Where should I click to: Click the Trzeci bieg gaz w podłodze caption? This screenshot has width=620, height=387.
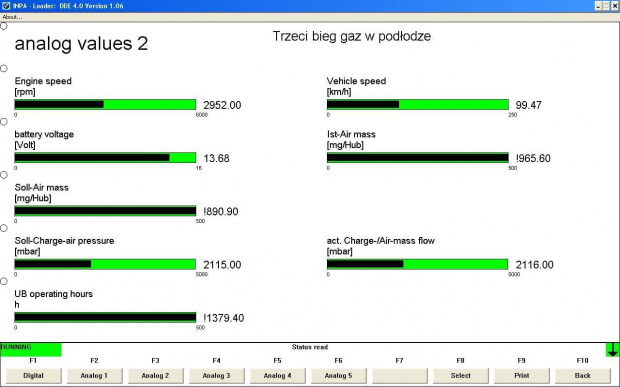pyautogui.click(x=352, y=36)
